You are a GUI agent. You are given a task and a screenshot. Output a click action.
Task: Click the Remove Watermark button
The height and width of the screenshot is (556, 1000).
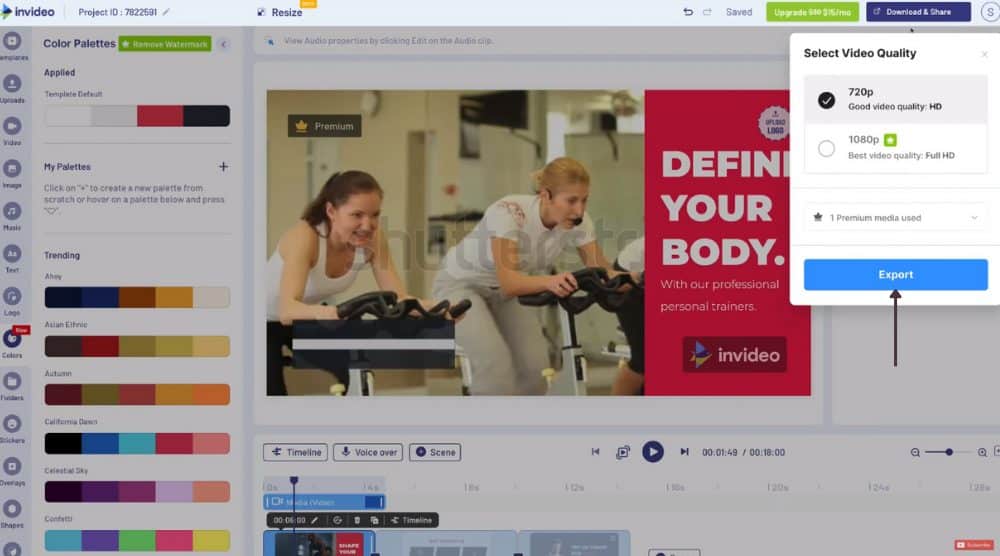click(x=165, y=44)
